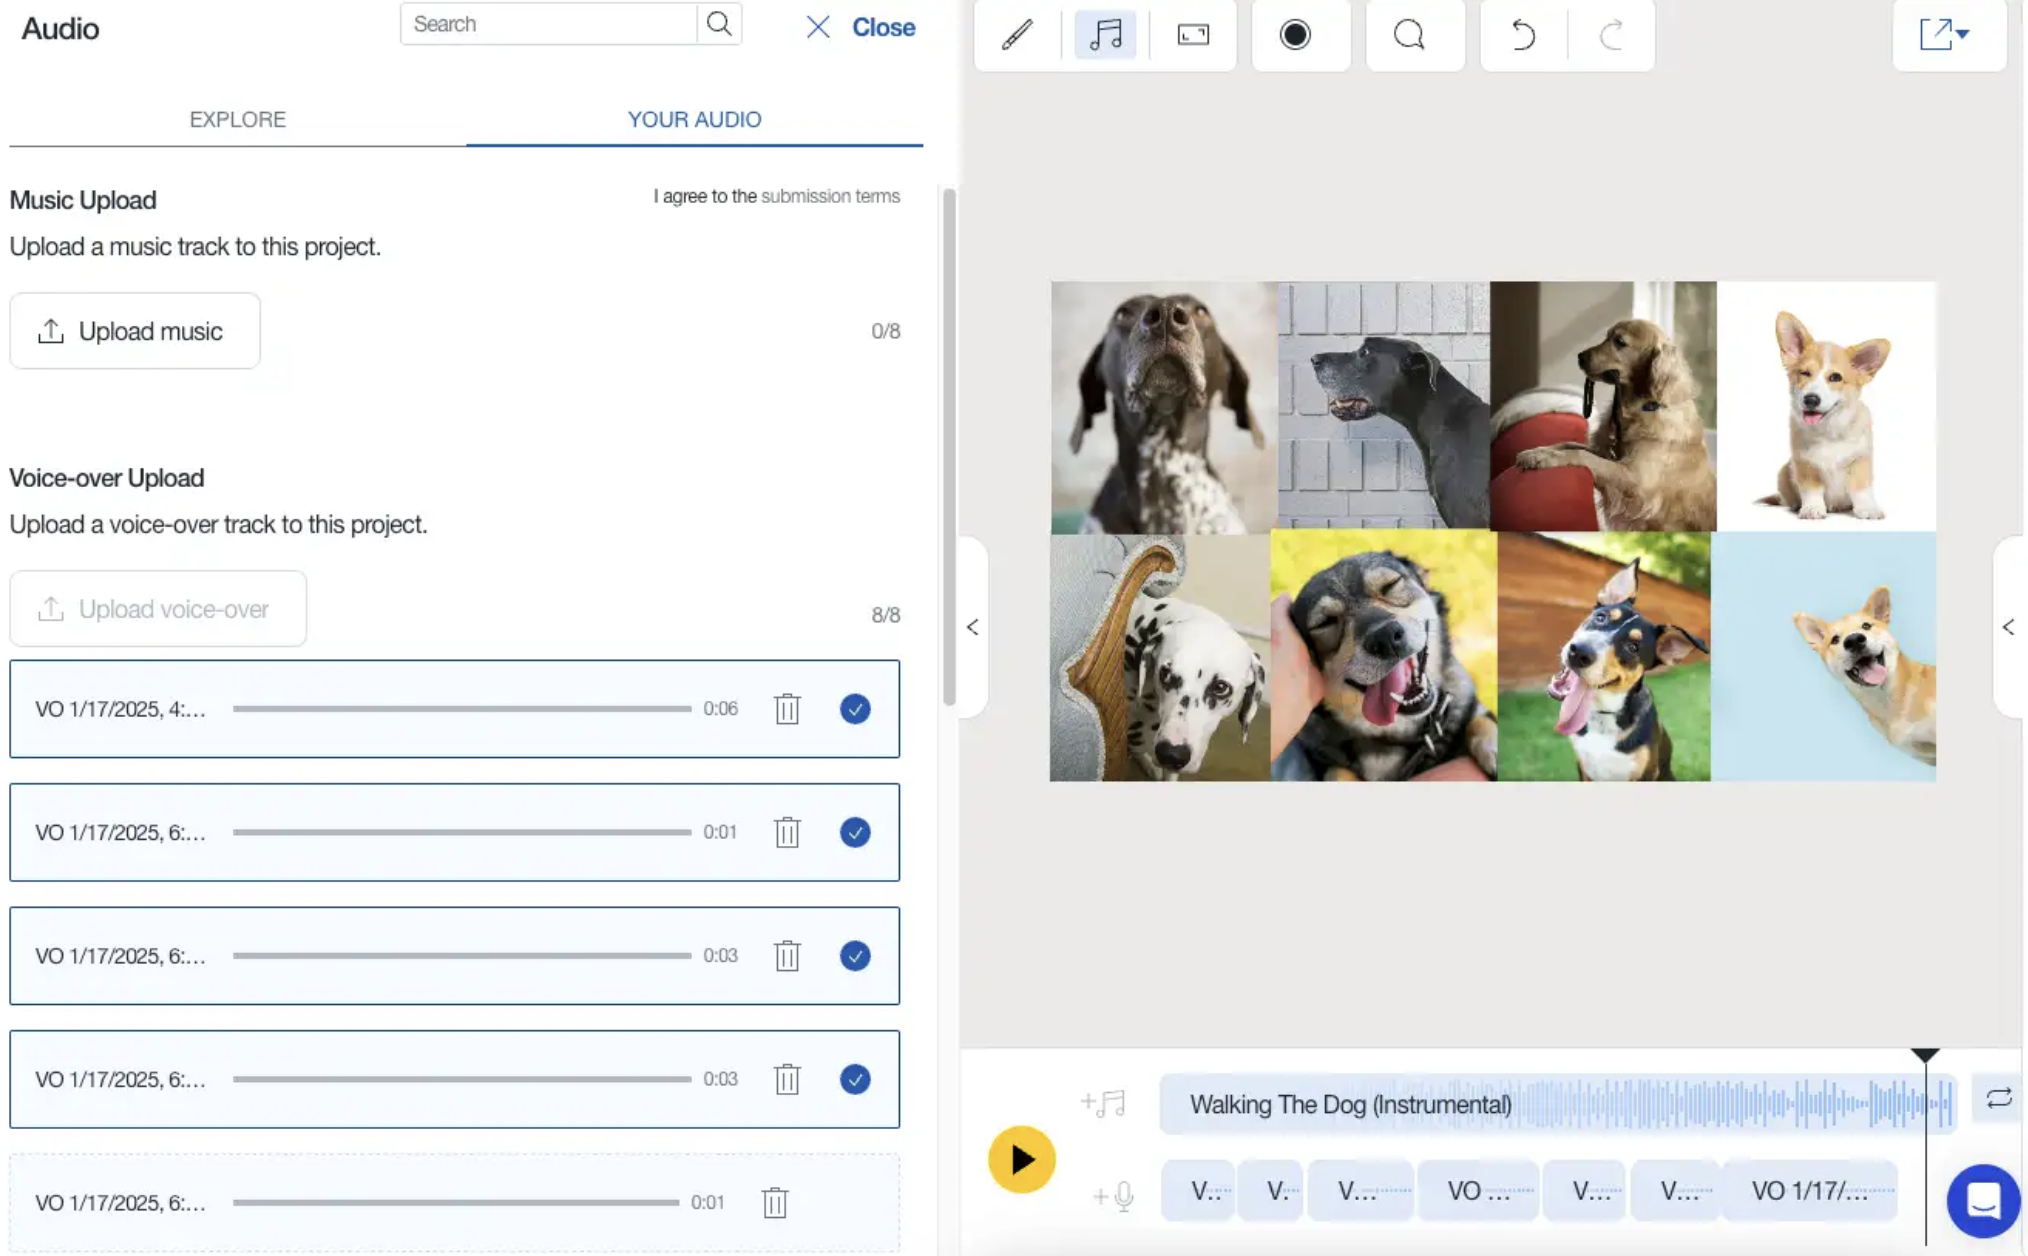This screenshot has width=2028, height=1256.
Task: Open the submission terms link
Action: (830, 196)
